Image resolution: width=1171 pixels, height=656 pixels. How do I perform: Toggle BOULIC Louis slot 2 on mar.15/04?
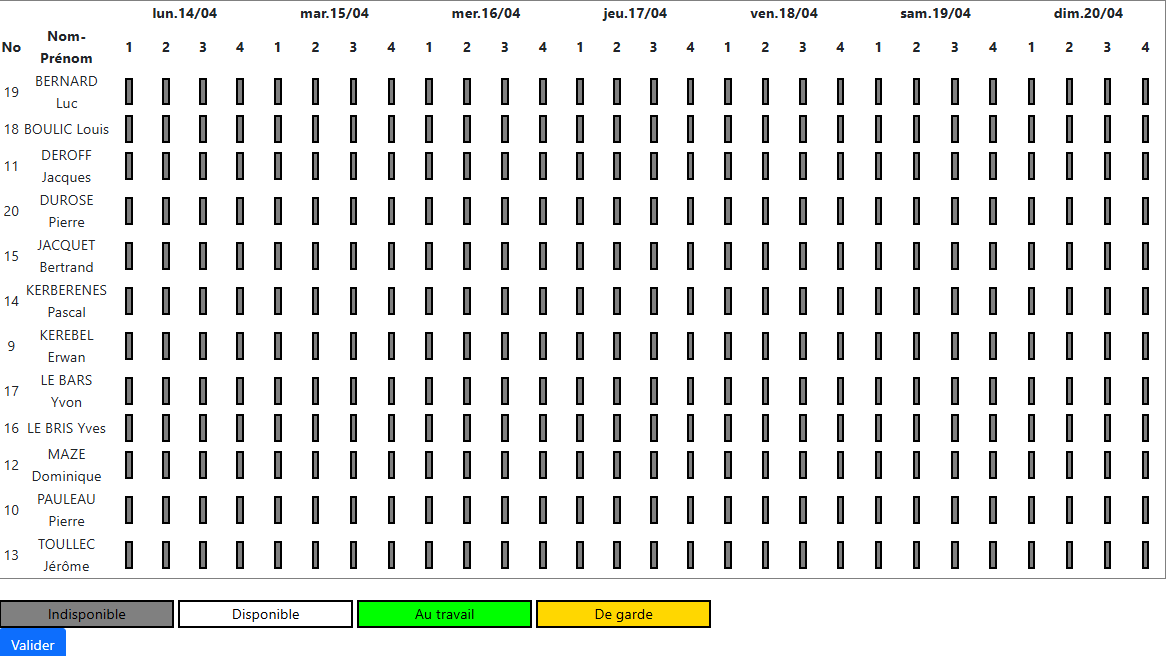(315, 129)
